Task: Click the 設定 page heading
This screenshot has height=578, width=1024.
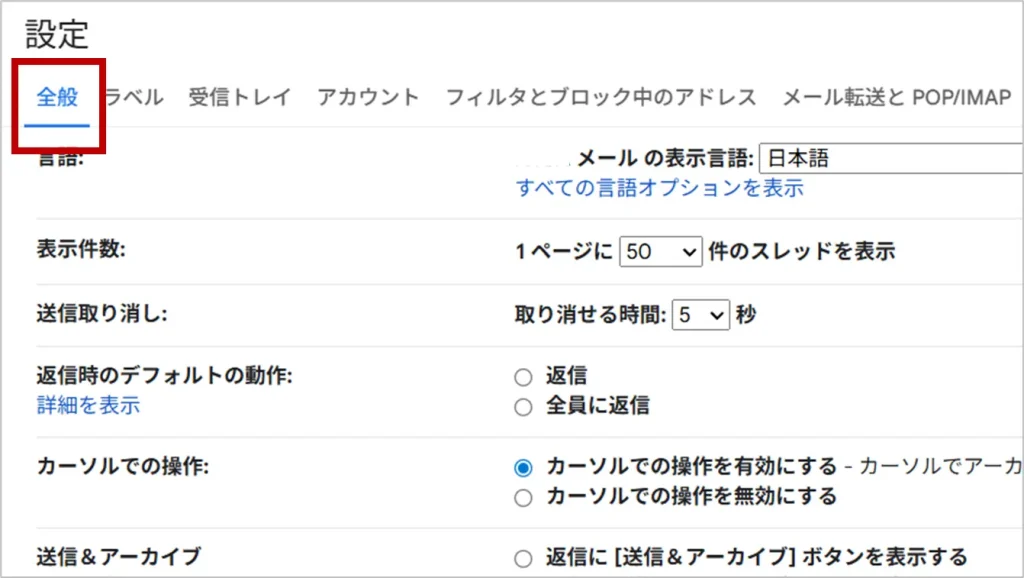Action: (x=57, y=35)
